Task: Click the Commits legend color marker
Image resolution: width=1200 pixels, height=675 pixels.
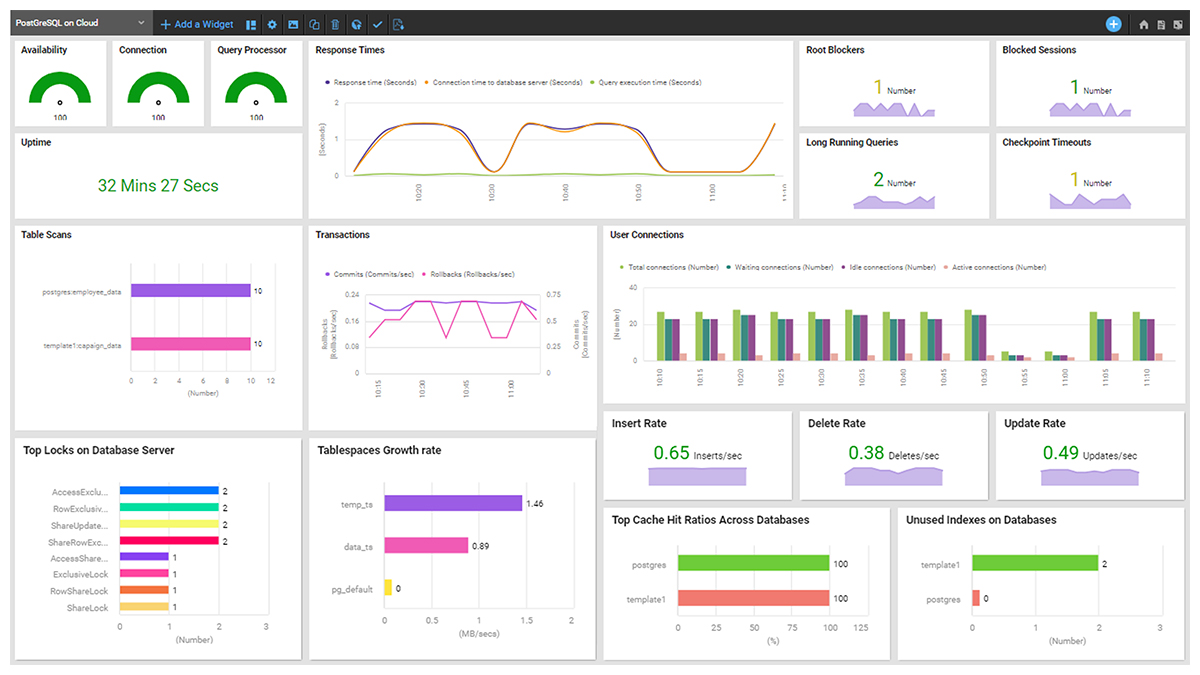Action: point(326,274)
